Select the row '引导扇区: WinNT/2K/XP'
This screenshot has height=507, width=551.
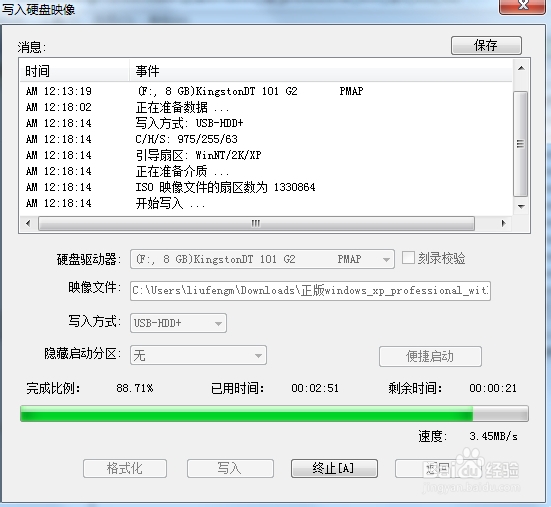pyautogui.click(x=266, y=155)
